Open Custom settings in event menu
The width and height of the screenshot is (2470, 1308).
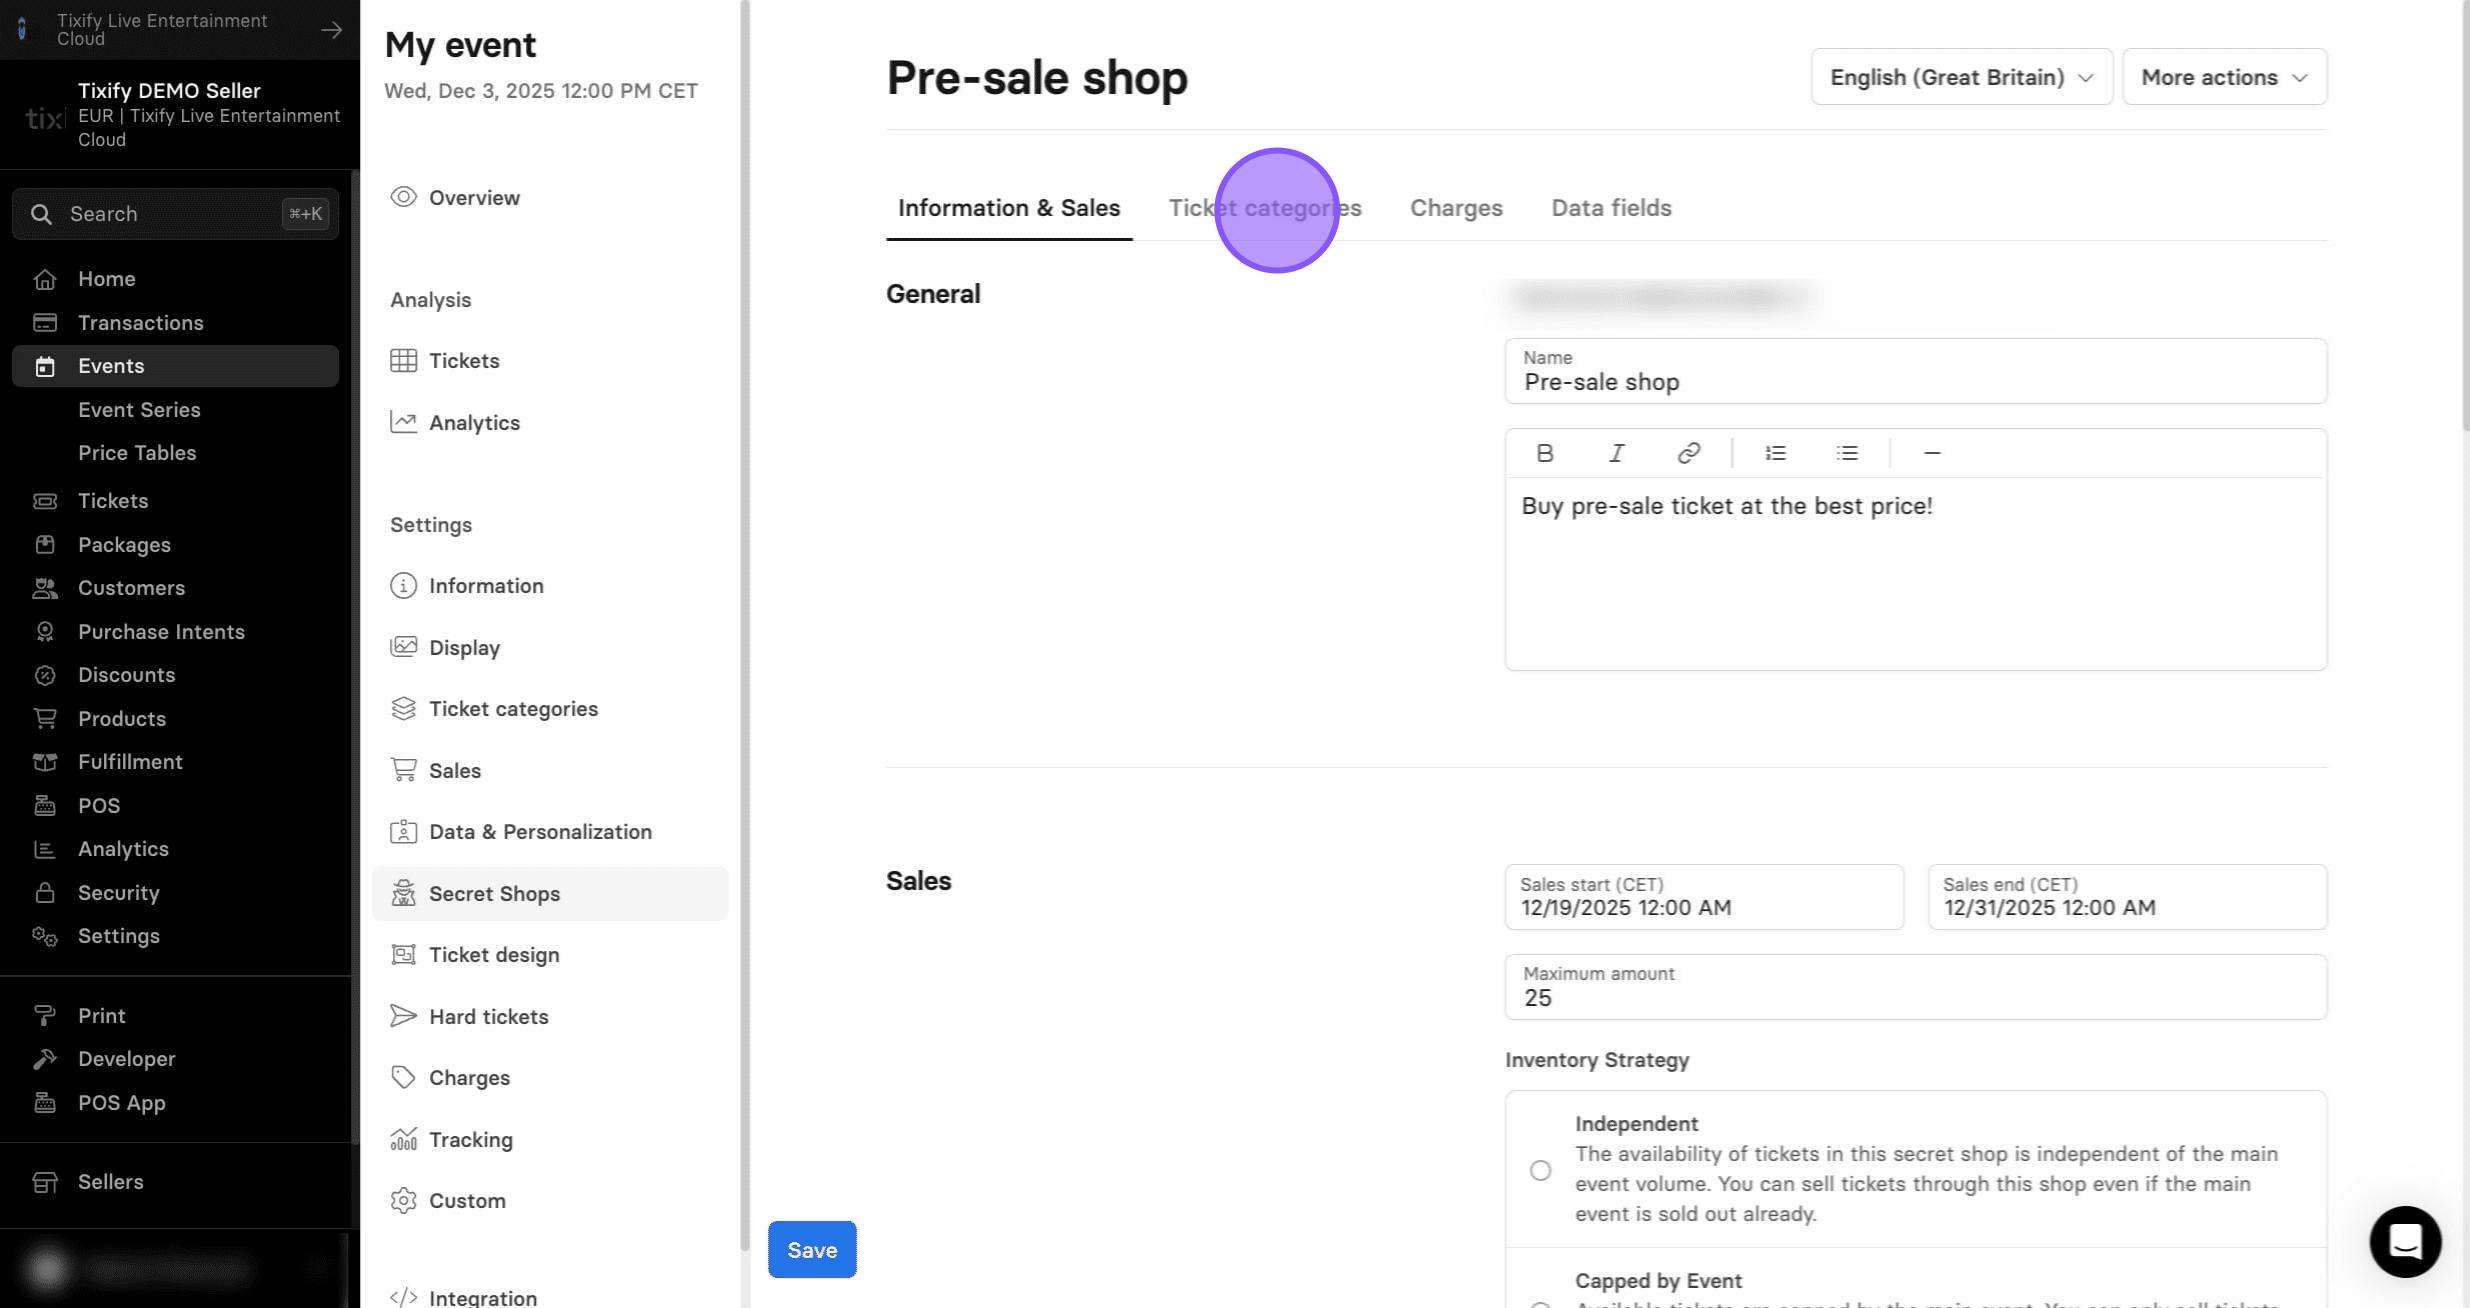[x=549, y=1201]
